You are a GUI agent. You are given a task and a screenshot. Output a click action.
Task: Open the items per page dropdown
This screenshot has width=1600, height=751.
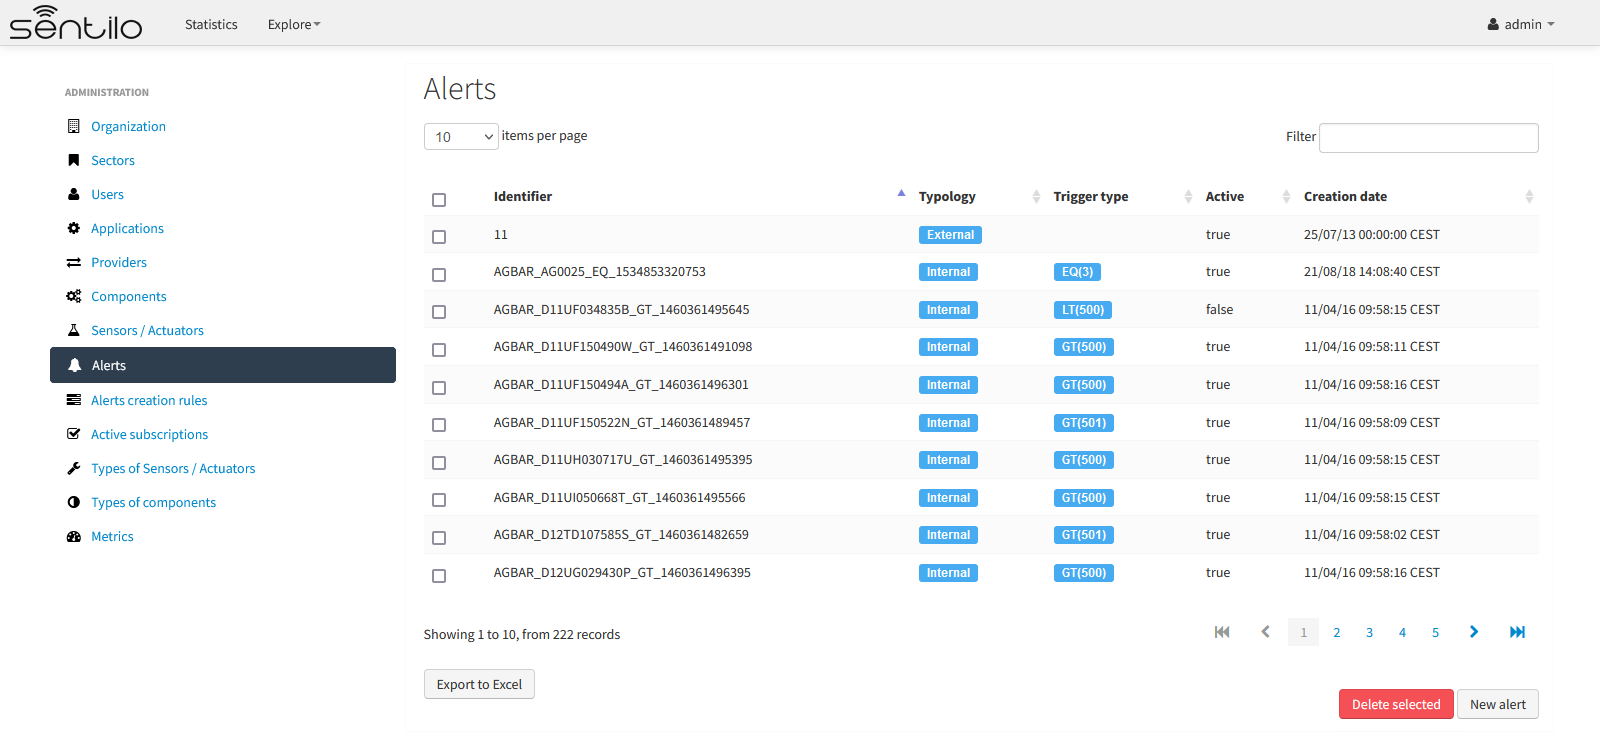[461, 137]
